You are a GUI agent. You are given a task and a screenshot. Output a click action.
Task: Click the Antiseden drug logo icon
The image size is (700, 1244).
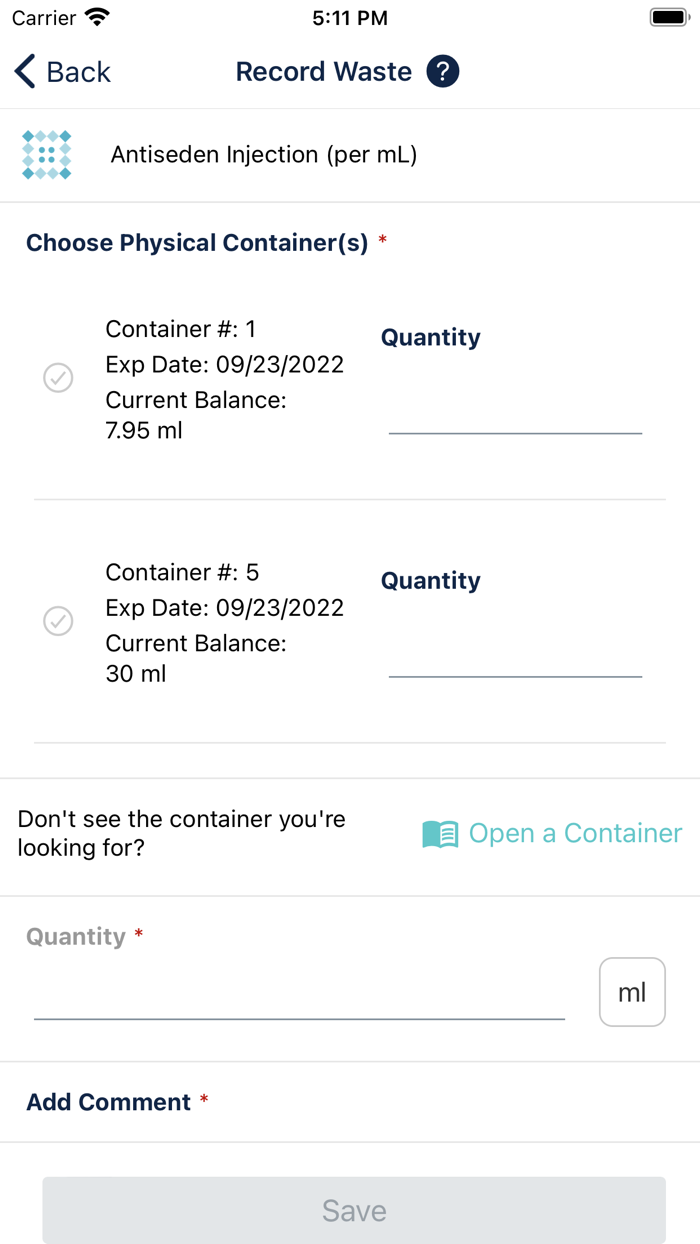[47, 155]
